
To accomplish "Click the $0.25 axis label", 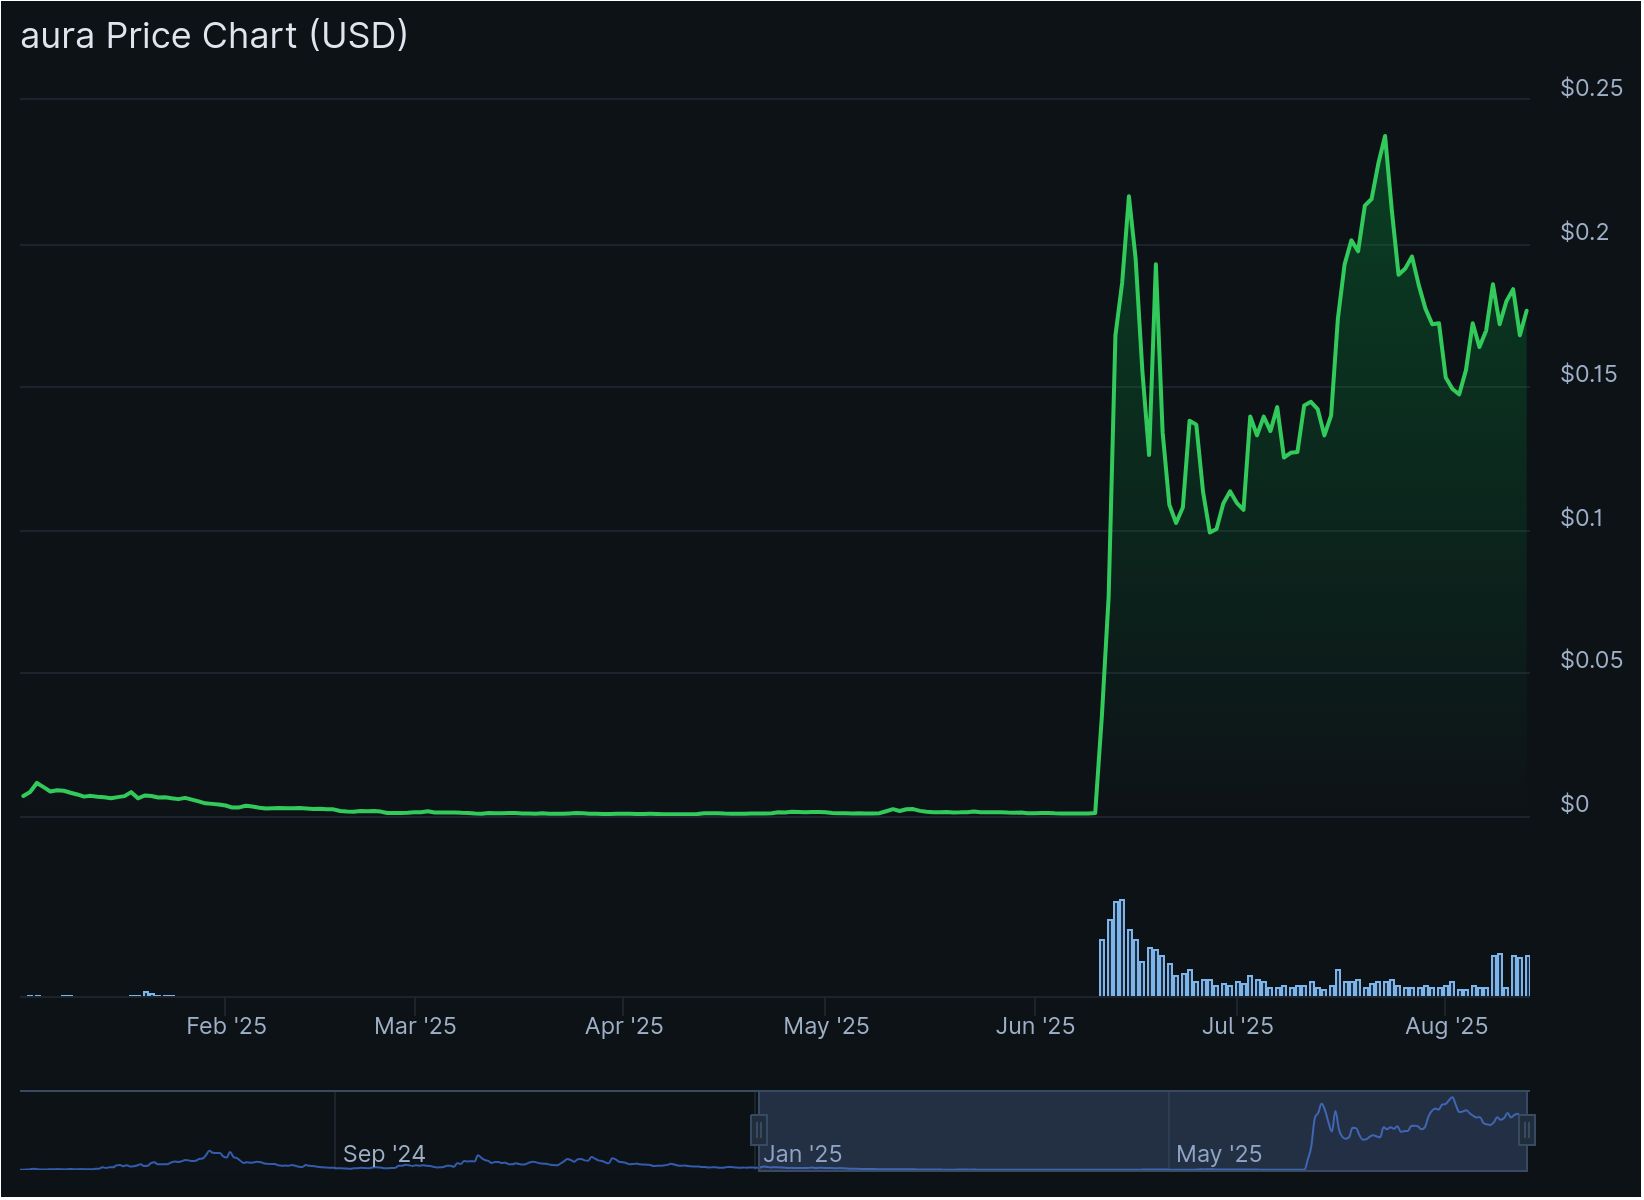I will (1591, 88).
